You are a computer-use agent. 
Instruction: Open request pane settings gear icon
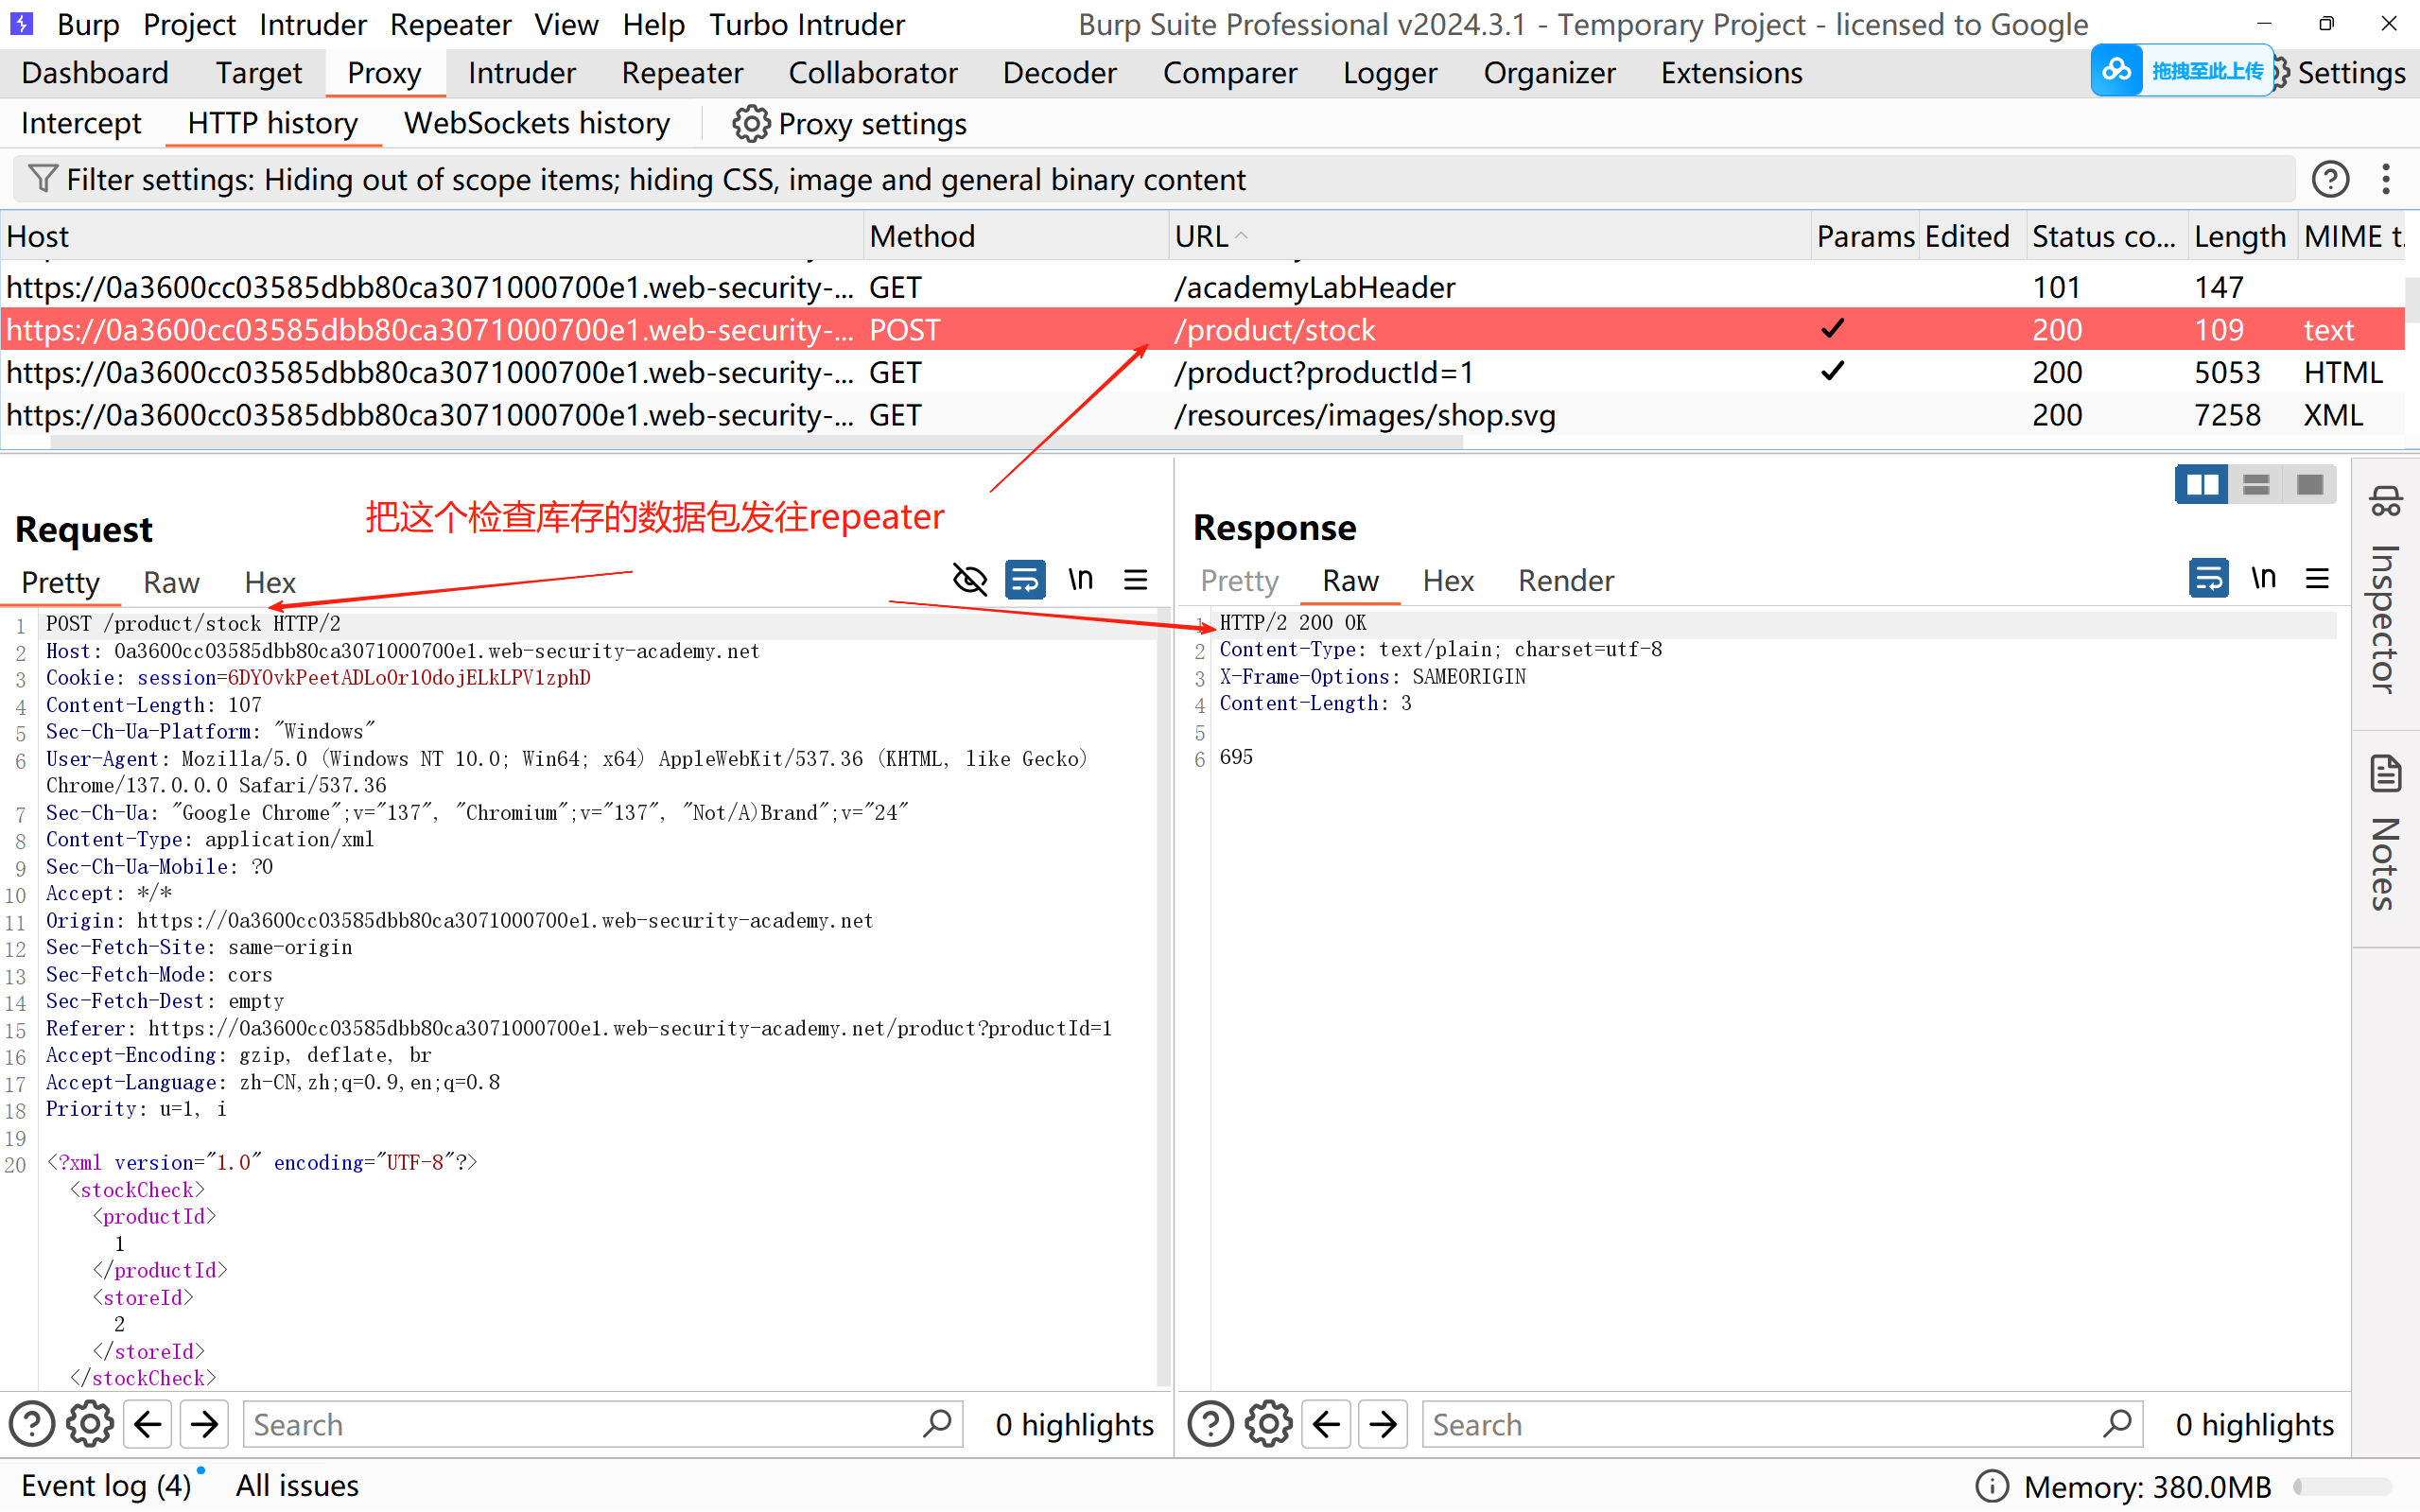pos(90,1424)
